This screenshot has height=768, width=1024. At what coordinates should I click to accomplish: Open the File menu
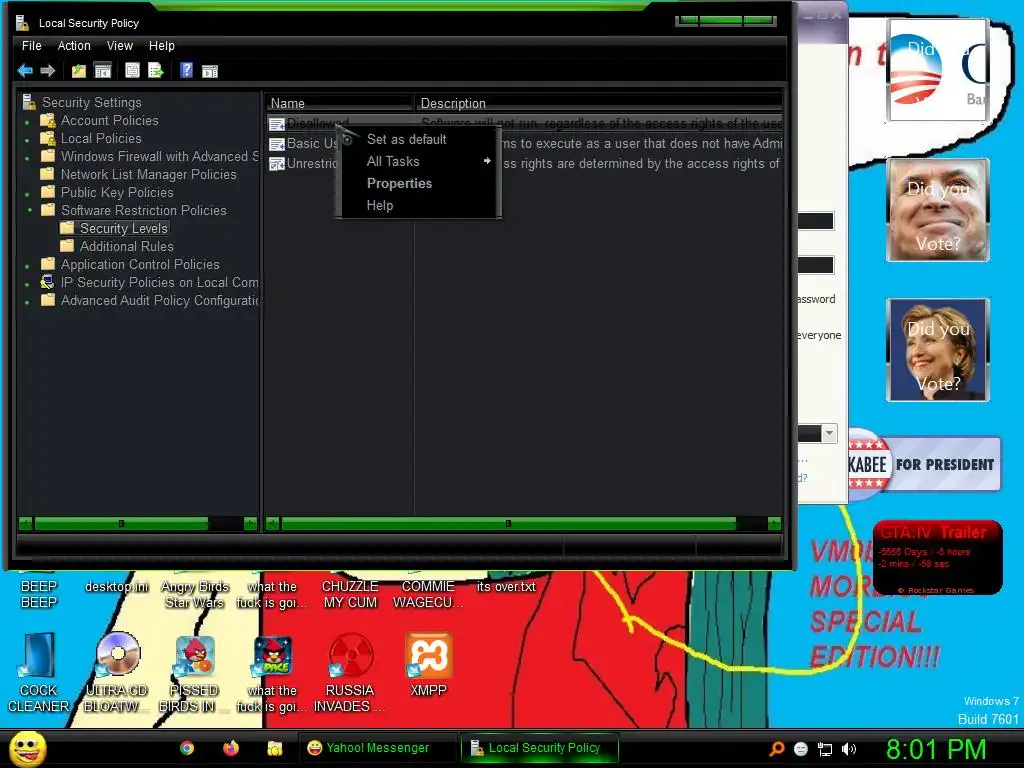tap(31, 46)
